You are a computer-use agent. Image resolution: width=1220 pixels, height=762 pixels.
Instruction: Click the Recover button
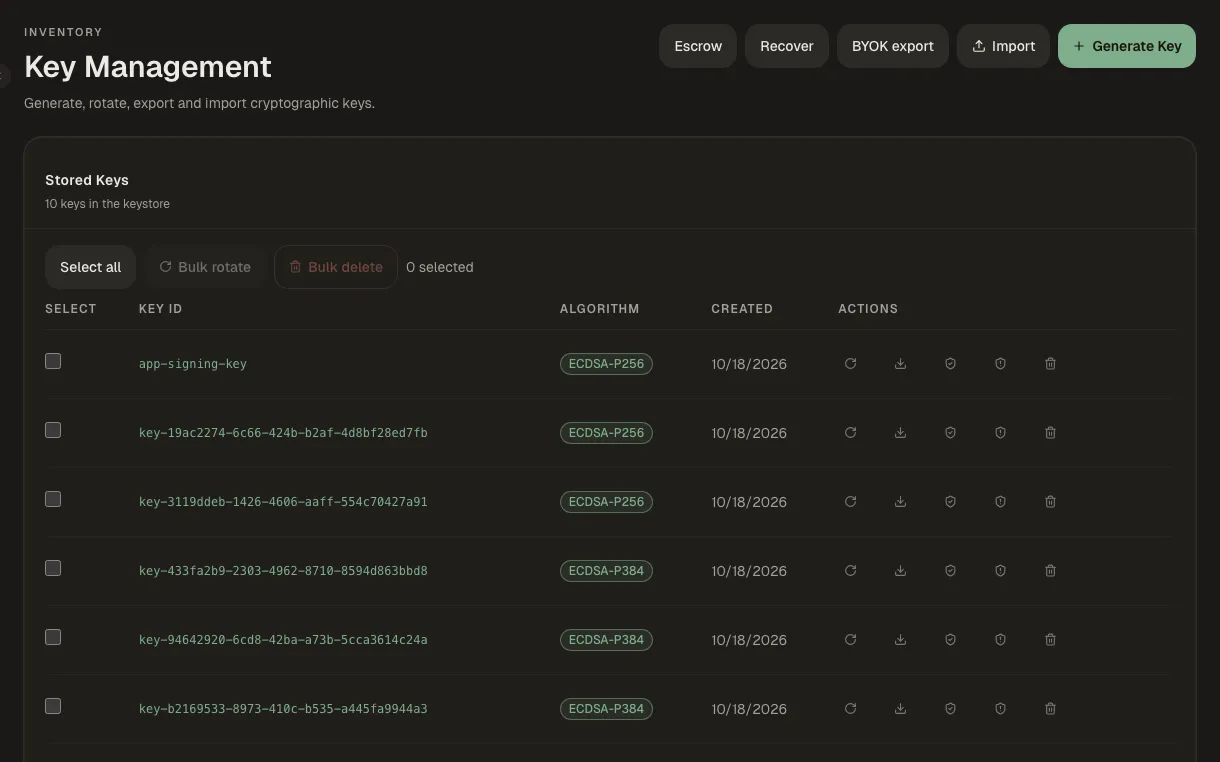[787, 46]
